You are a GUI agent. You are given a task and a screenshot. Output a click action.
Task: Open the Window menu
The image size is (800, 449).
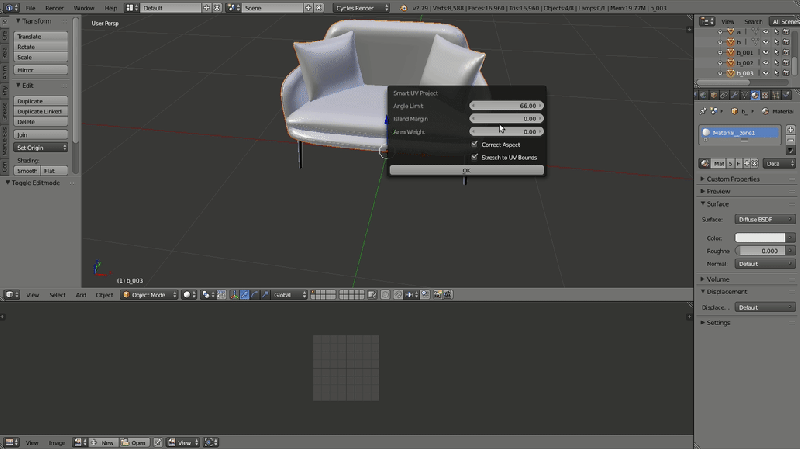pos(84,8)
